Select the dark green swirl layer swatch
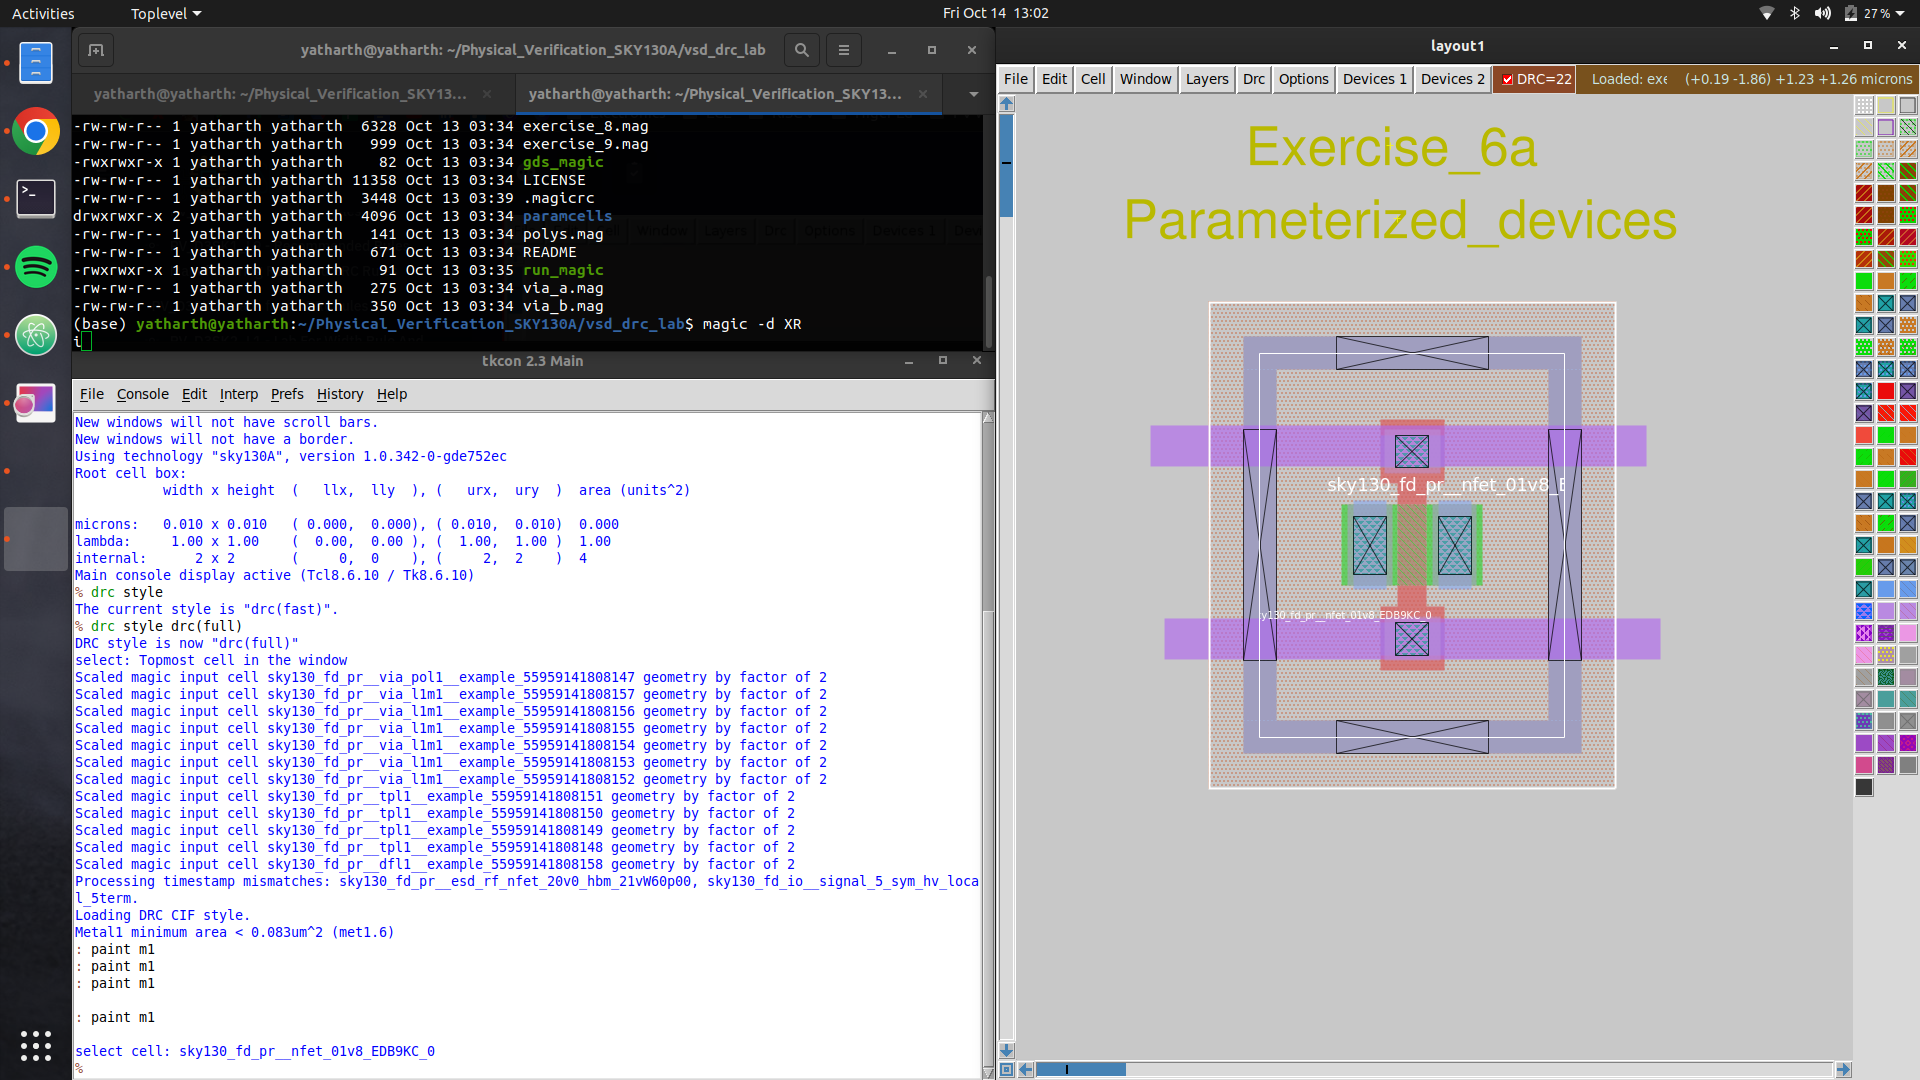Screen dimensions: 1920x1080 pyautogui.click(x=1886, y=677)
